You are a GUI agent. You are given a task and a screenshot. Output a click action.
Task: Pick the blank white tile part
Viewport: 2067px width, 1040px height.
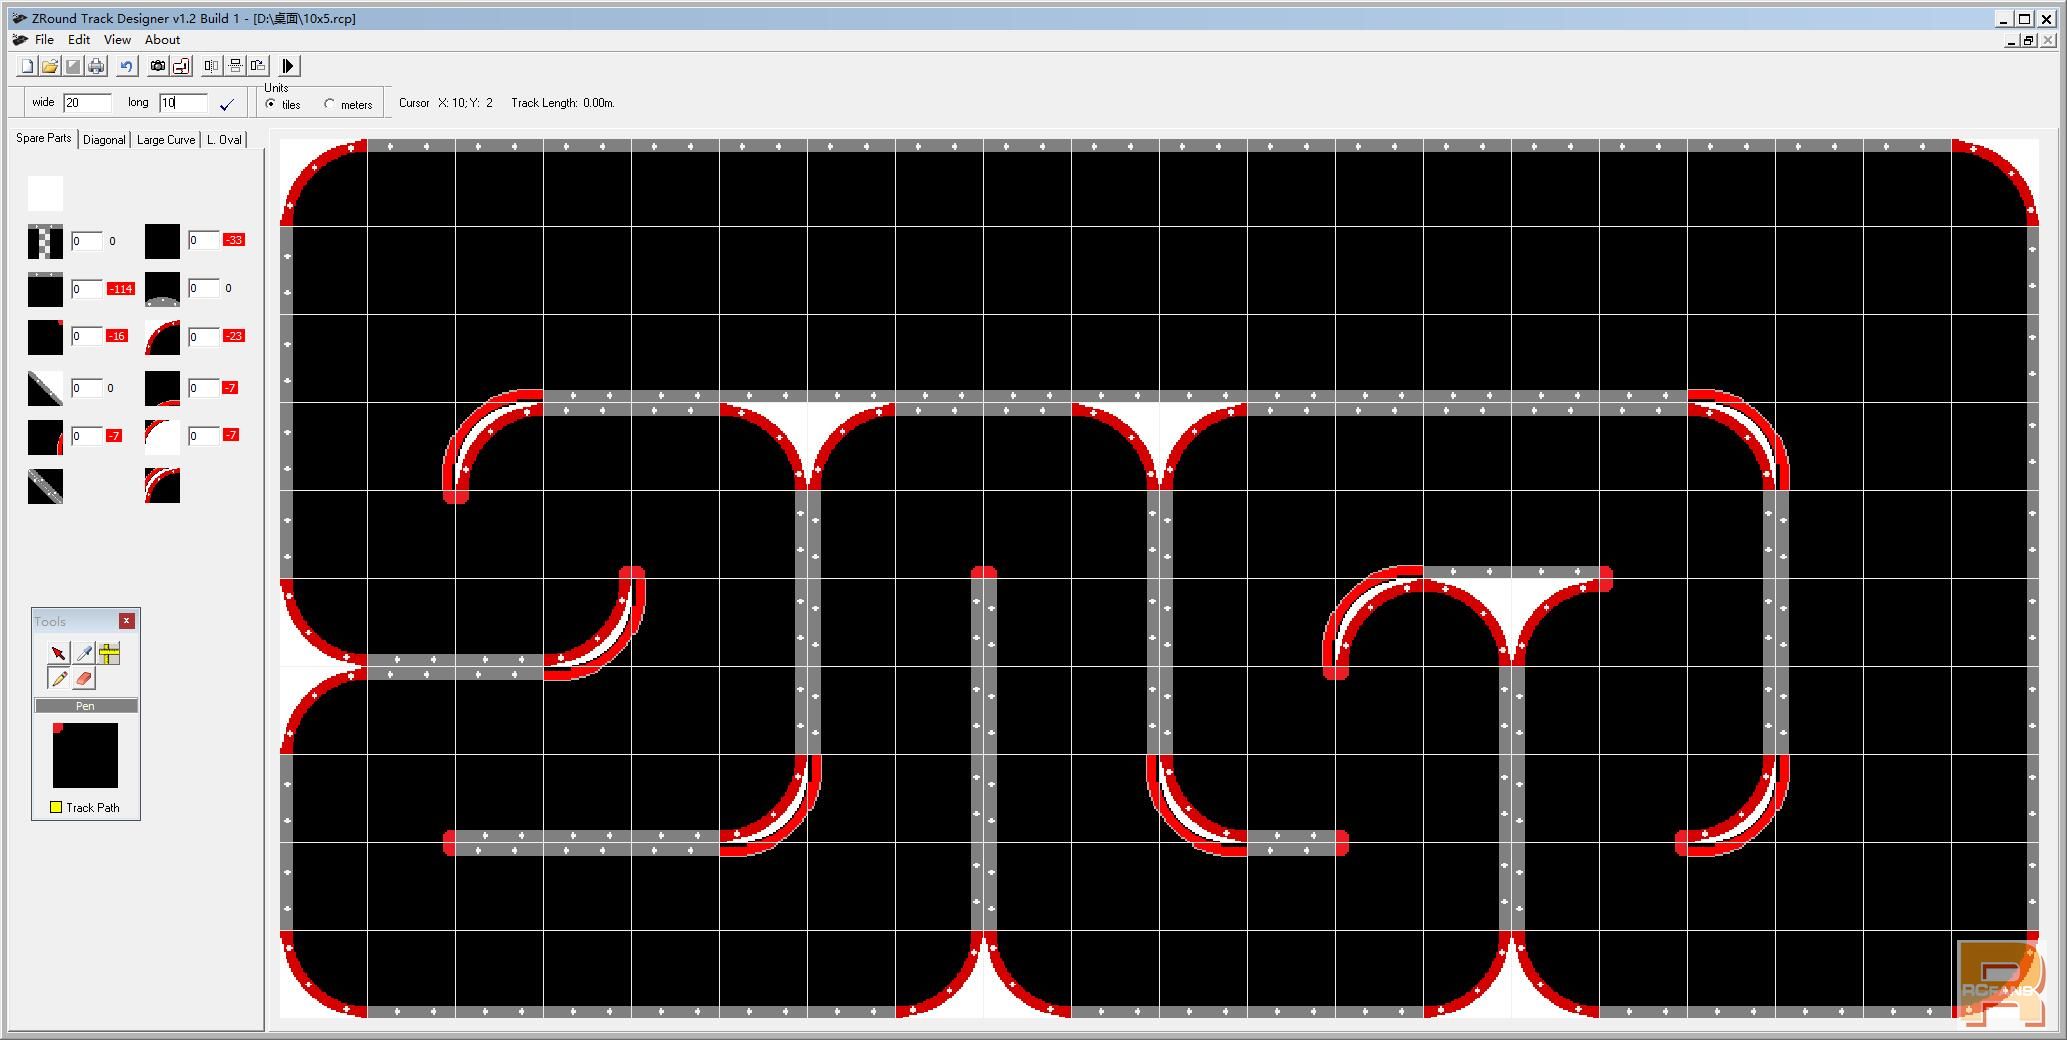[45, 193]
